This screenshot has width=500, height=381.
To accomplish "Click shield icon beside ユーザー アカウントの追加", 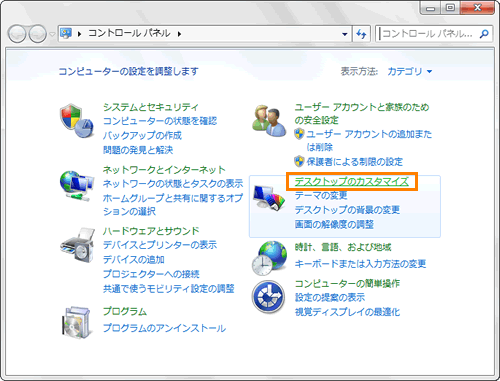I will click(x=299, y=134).
